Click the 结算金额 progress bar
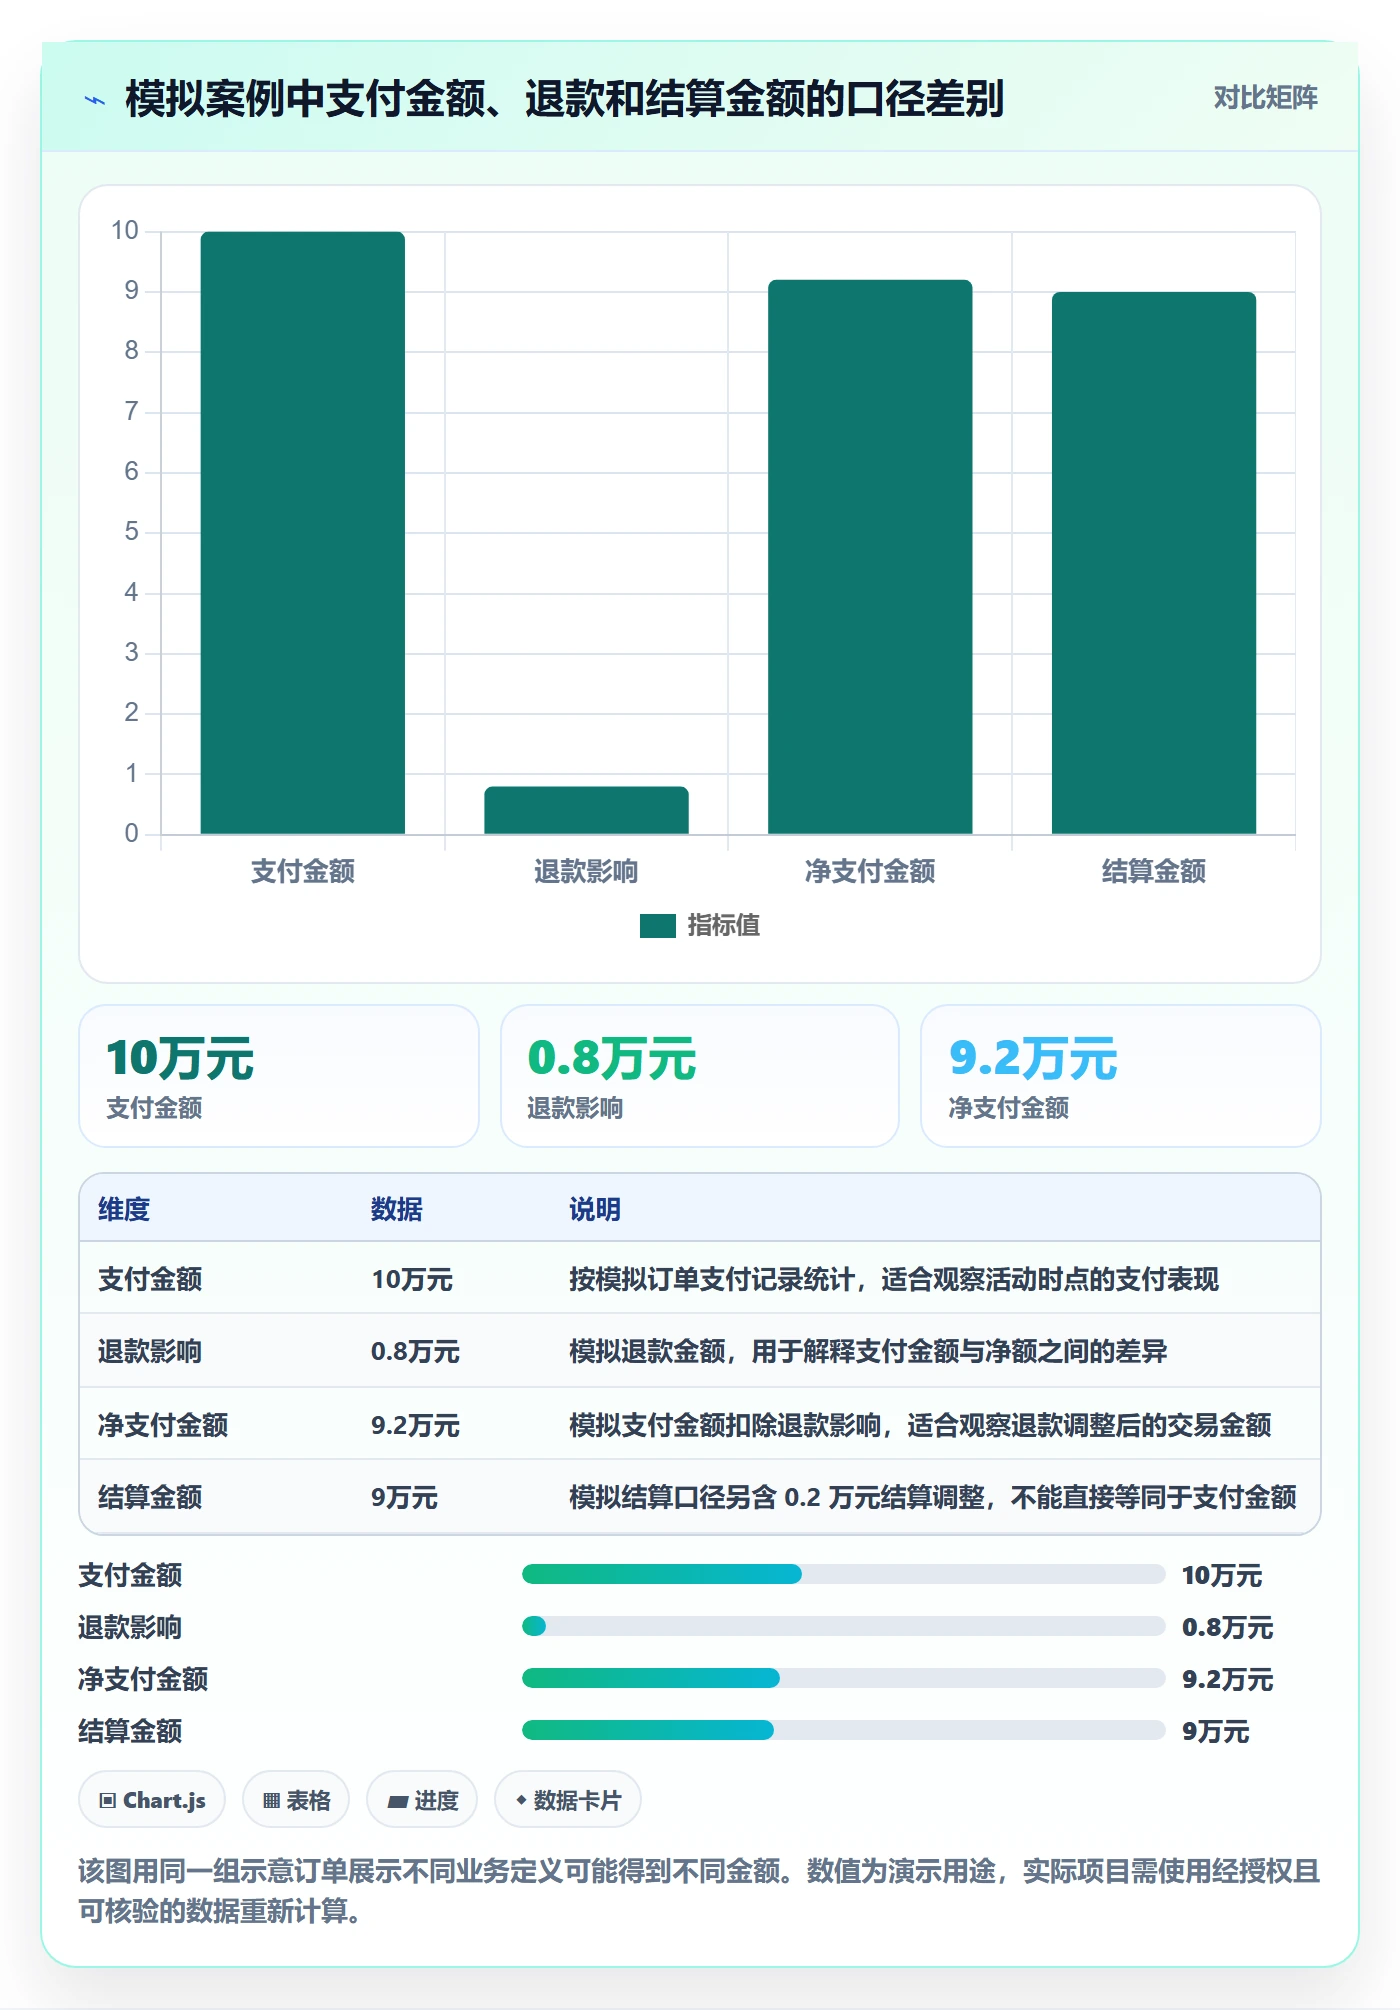 pos(843,1730)
